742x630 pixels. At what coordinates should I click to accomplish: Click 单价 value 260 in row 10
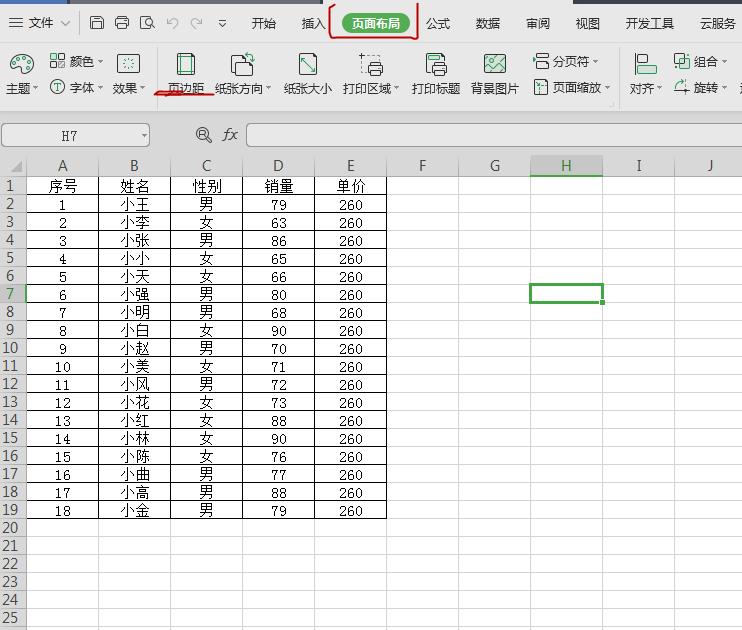351,348
